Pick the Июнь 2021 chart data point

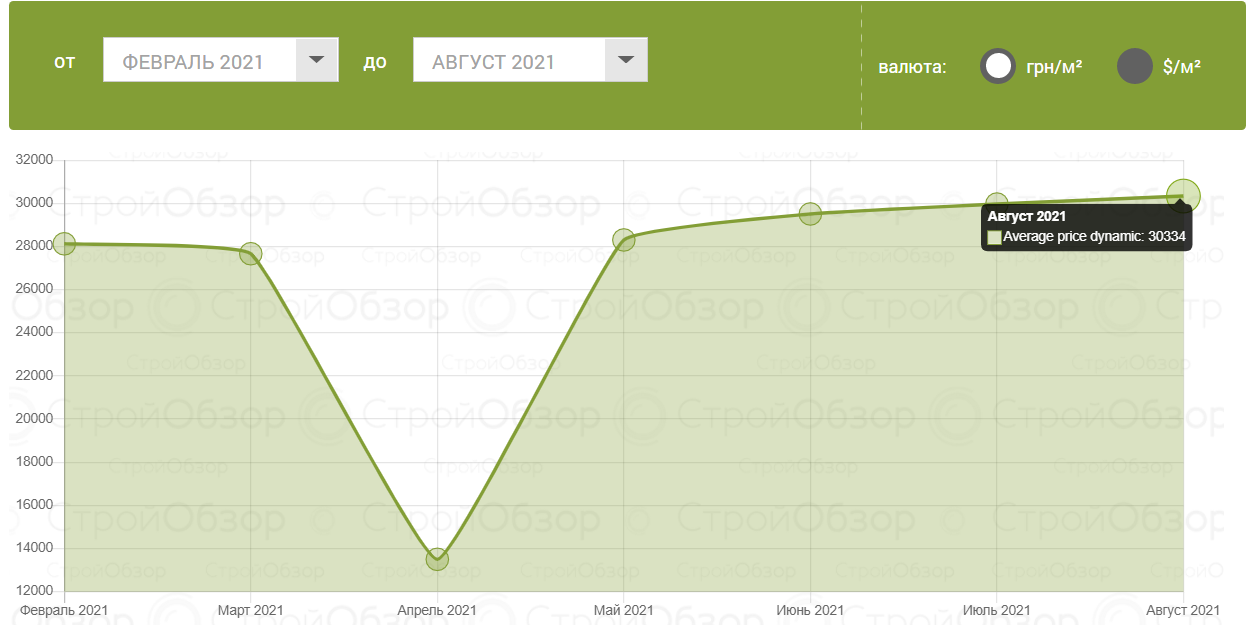(x=810, y=214)
